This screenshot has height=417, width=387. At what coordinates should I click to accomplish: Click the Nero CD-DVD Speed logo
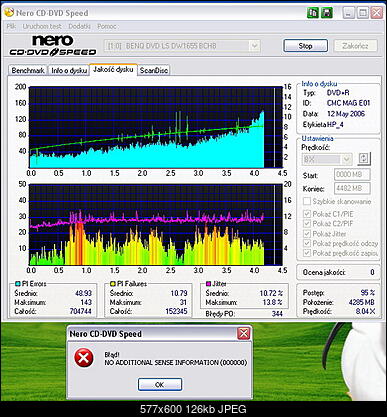tap(53, 45)
